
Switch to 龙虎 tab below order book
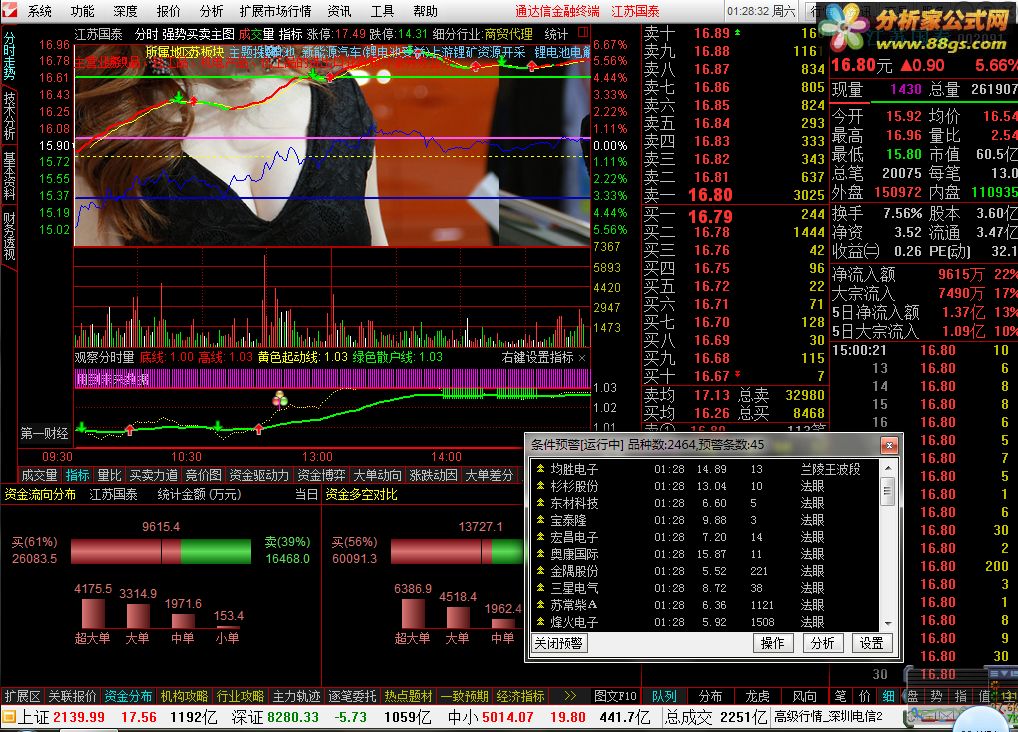click(757, 696)
